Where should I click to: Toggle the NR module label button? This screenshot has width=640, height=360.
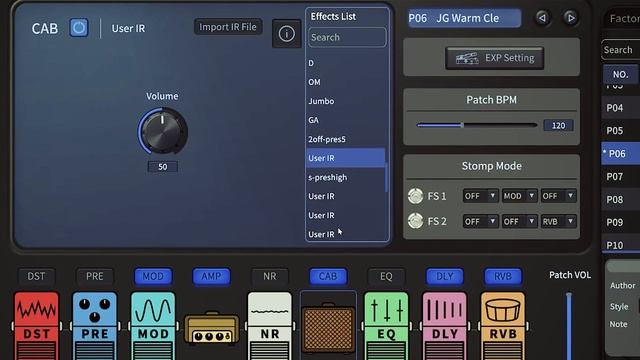pyautogui.click(x=270, y=276)
